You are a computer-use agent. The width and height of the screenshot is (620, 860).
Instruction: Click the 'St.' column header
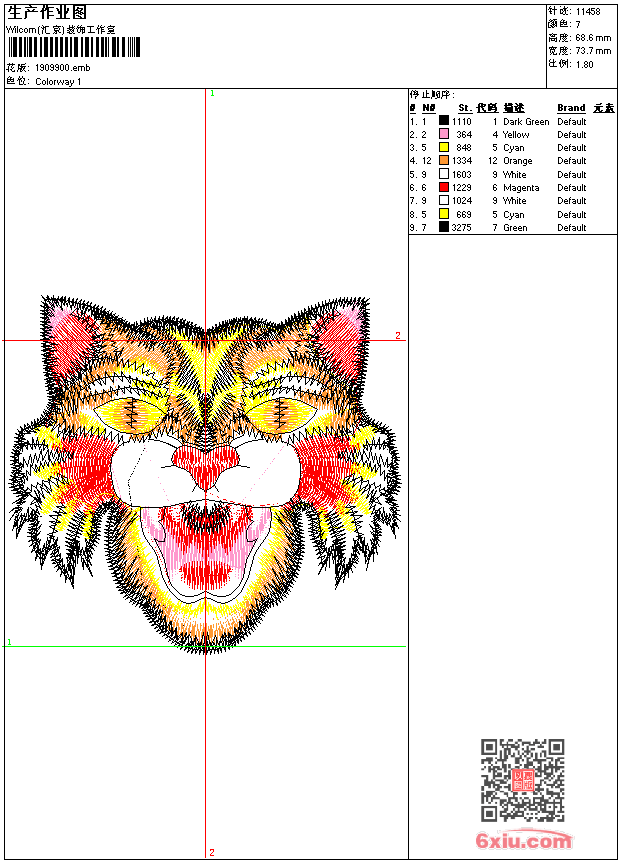(465, 108)
